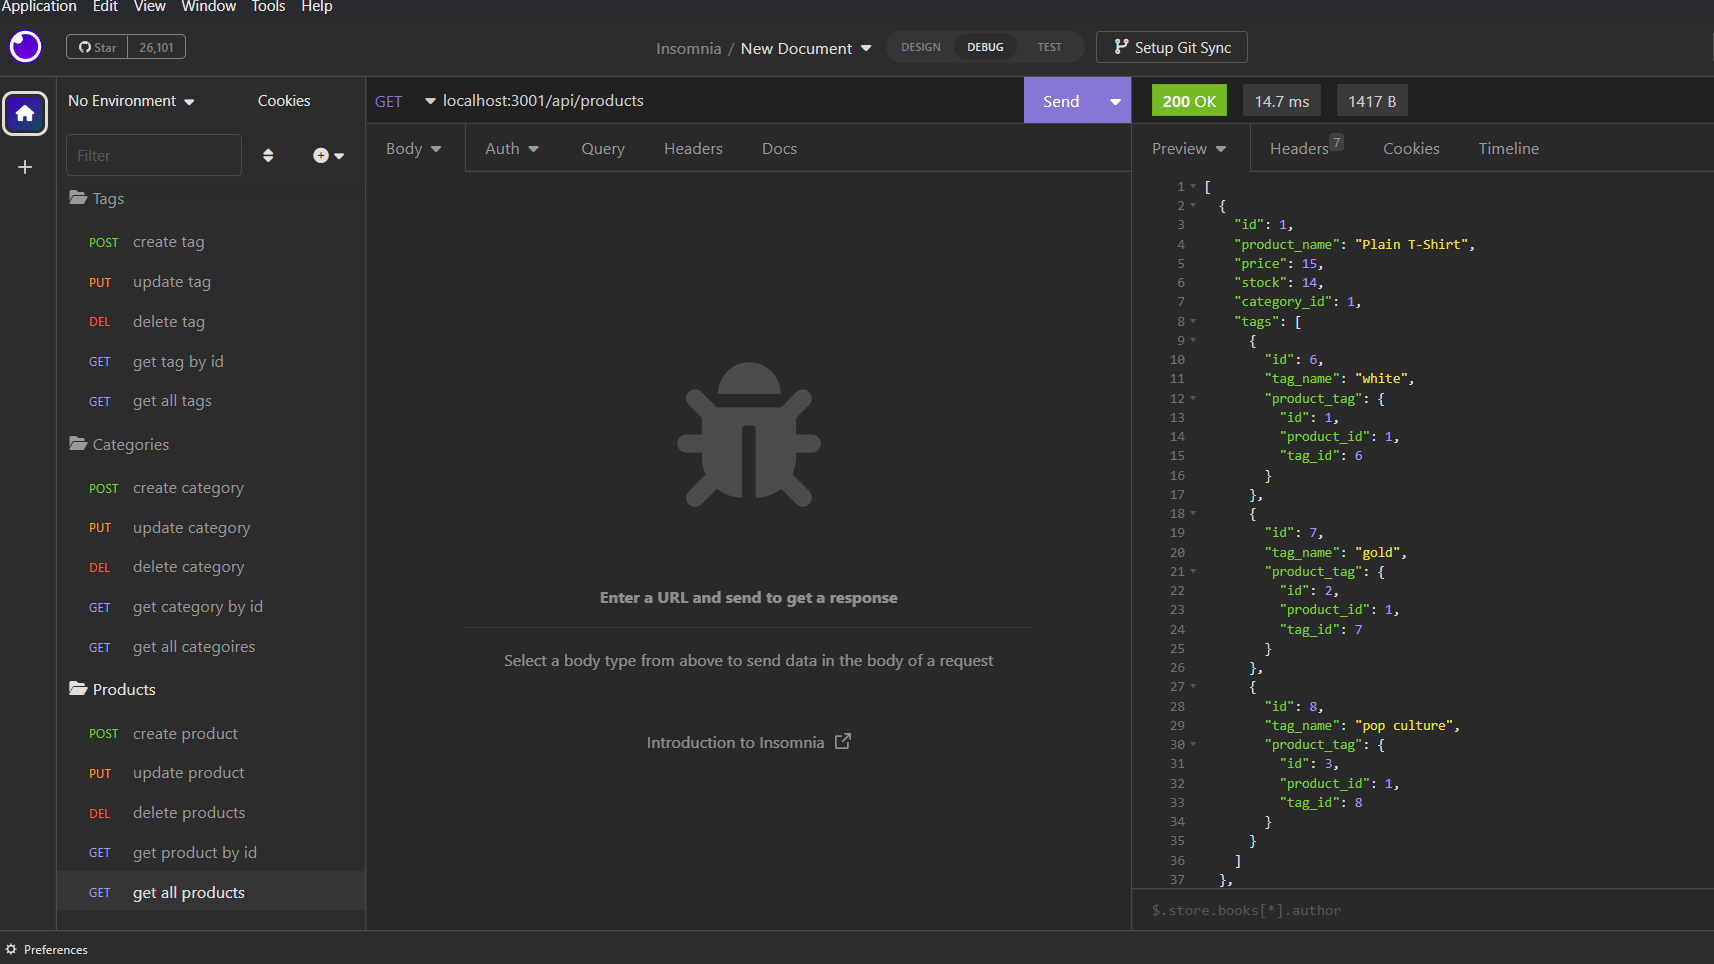The height and width of the screenshot is (964, 1714).
Task: Open the GET method dropdown
Action: pos(405,101)
